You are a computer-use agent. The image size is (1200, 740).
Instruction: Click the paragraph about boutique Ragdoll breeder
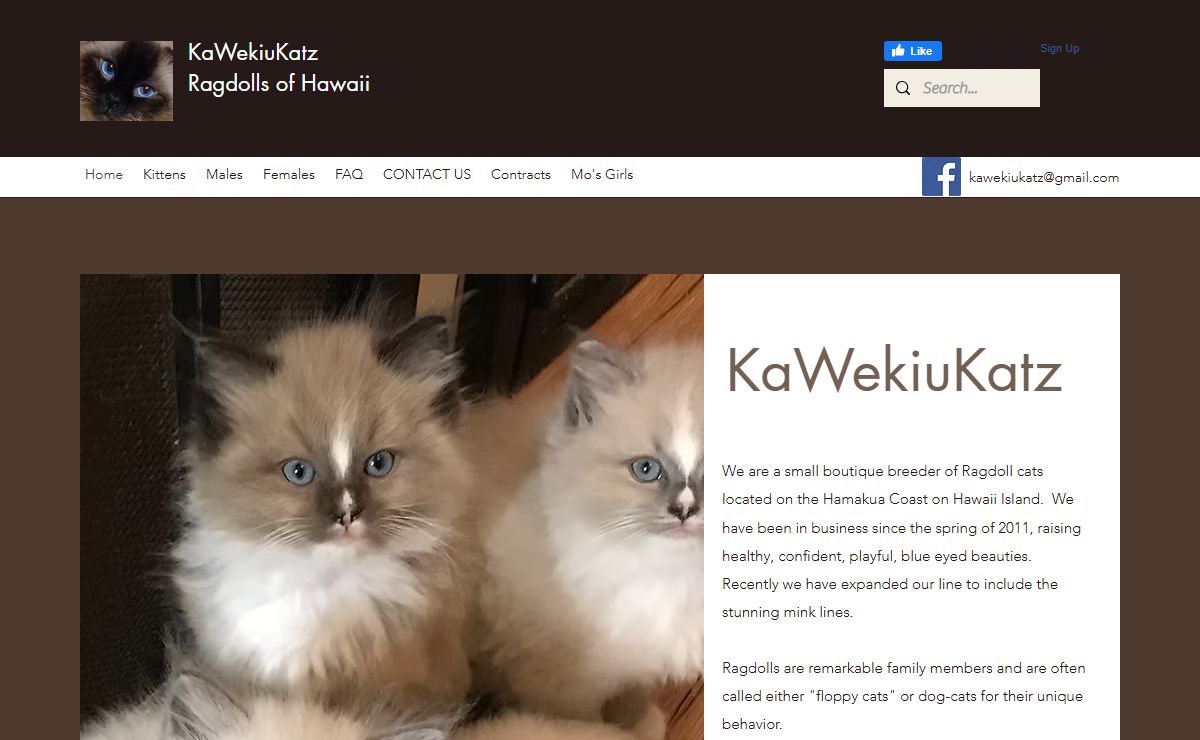pyautogui.click(x=903, y=541)
